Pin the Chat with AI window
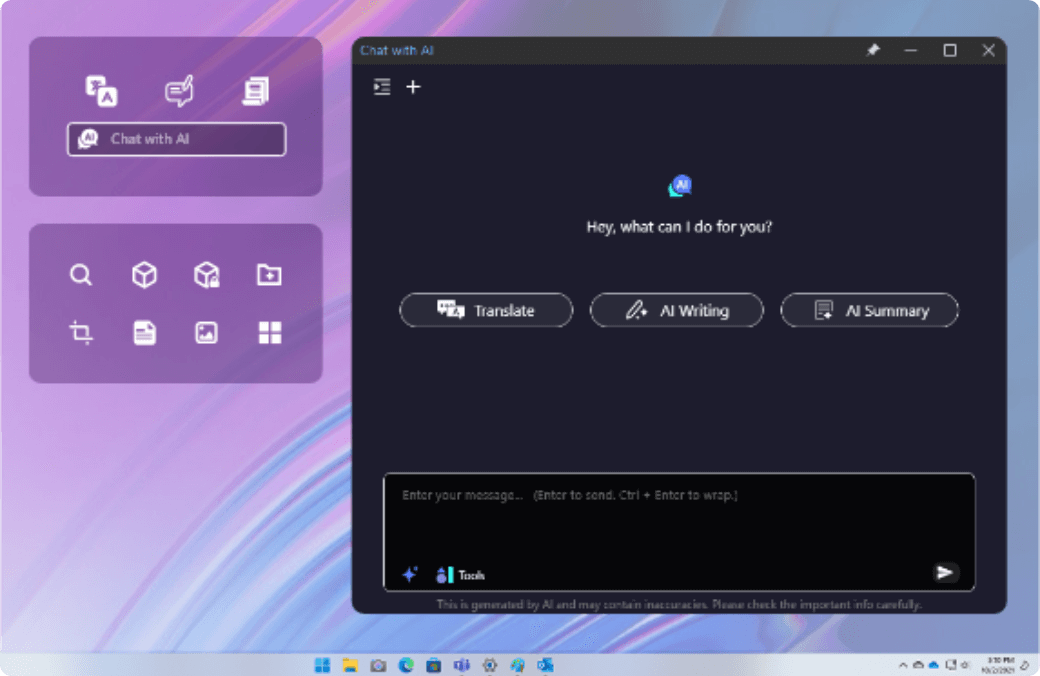Viewport: 1040px width, 676px height. [873, 50]
